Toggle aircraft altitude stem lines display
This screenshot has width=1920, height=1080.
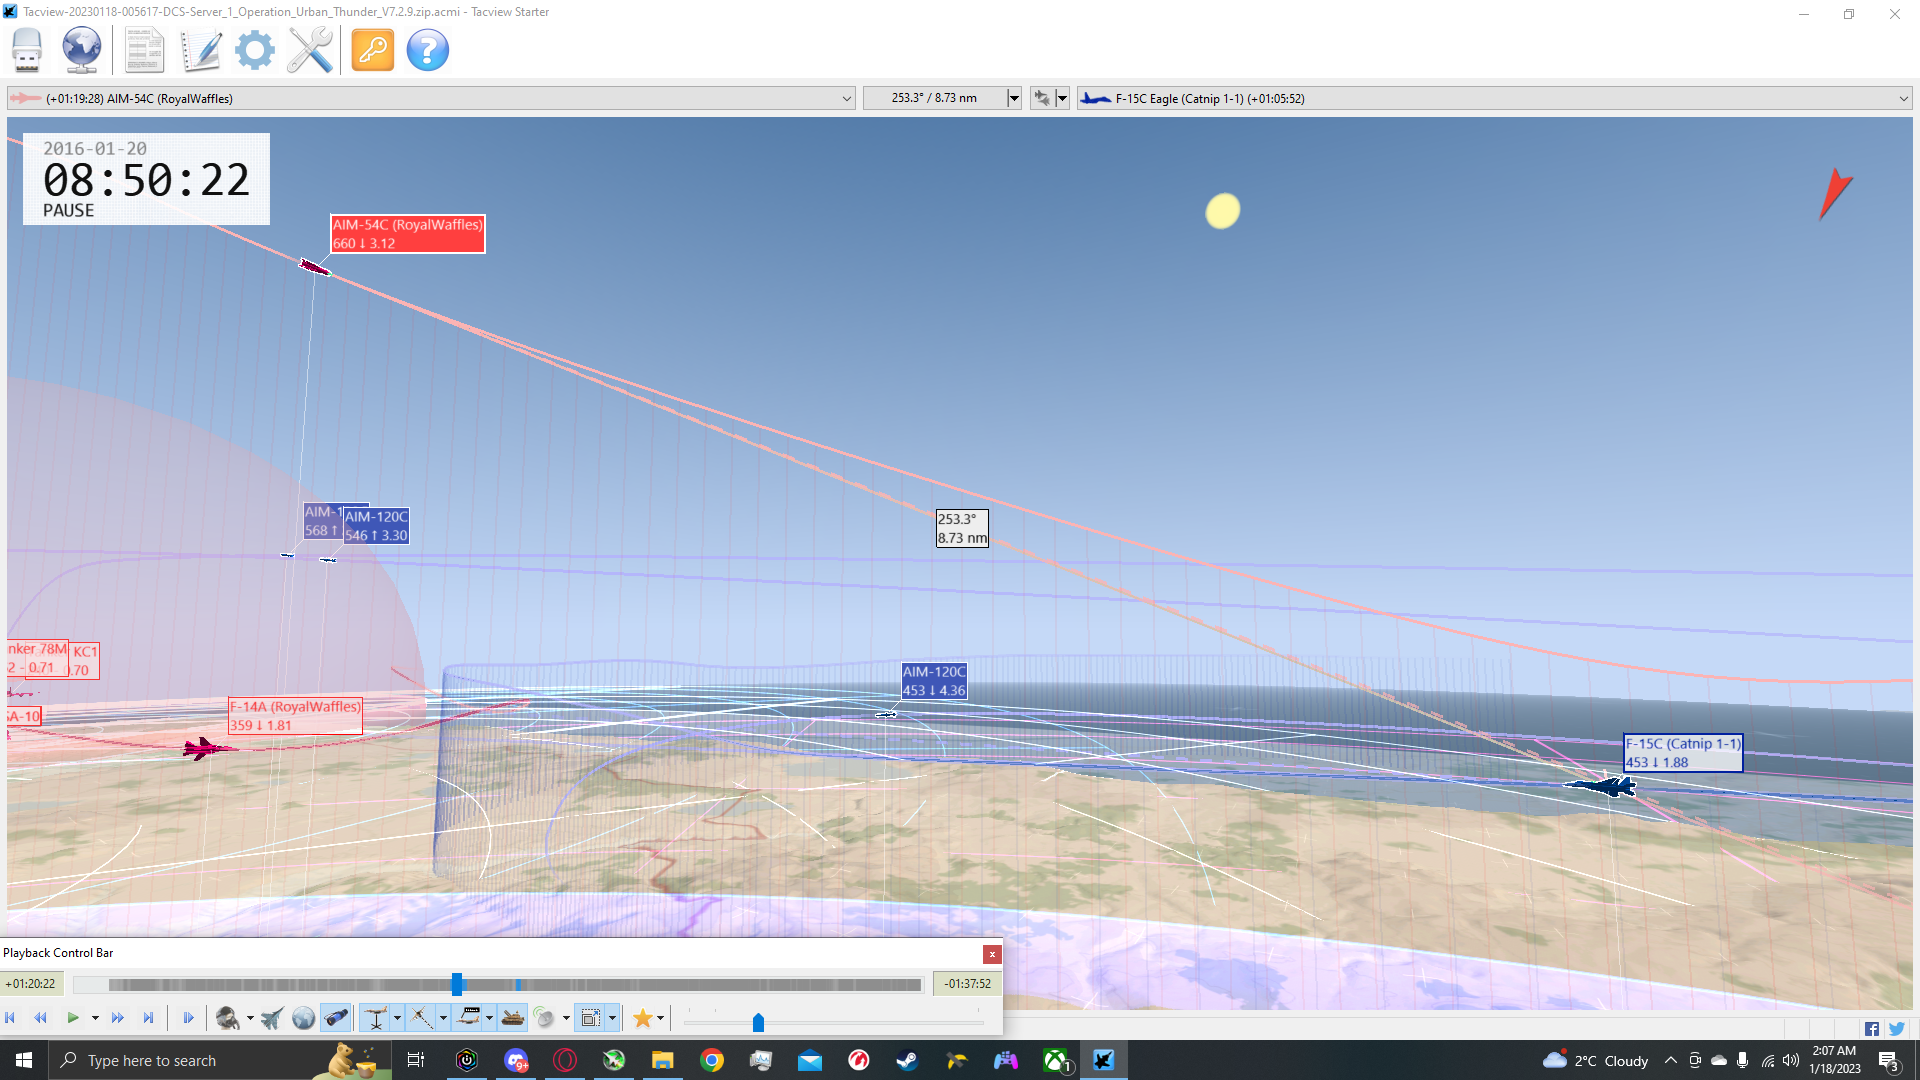point(376,1018)
